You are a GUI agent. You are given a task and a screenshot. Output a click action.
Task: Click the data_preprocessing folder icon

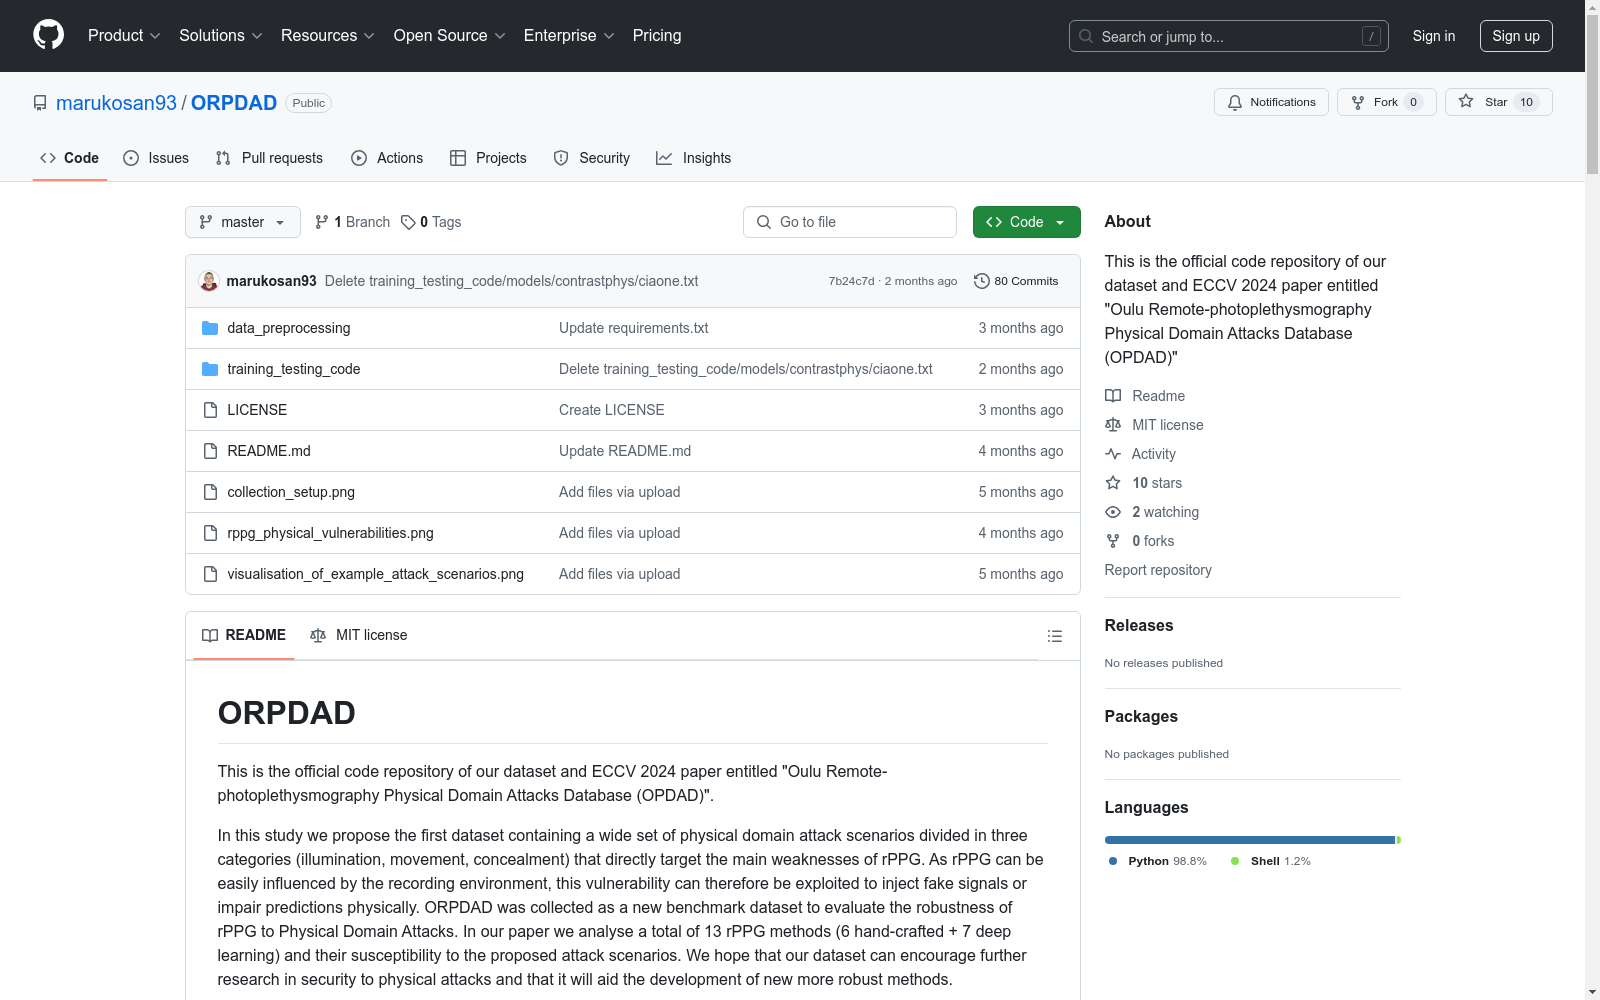pos(210,328)
